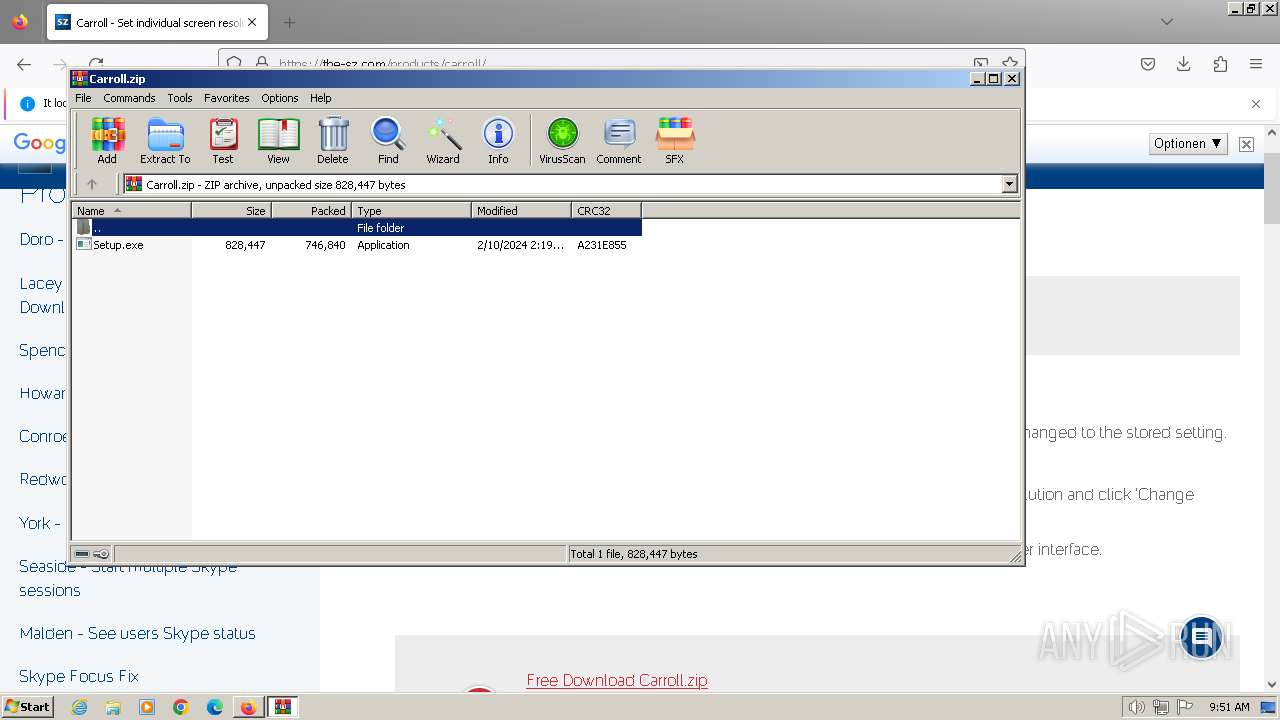Dismiss the Firefox notification bar
This screenshot has width=1280, height=720.
click(1256, 103)
